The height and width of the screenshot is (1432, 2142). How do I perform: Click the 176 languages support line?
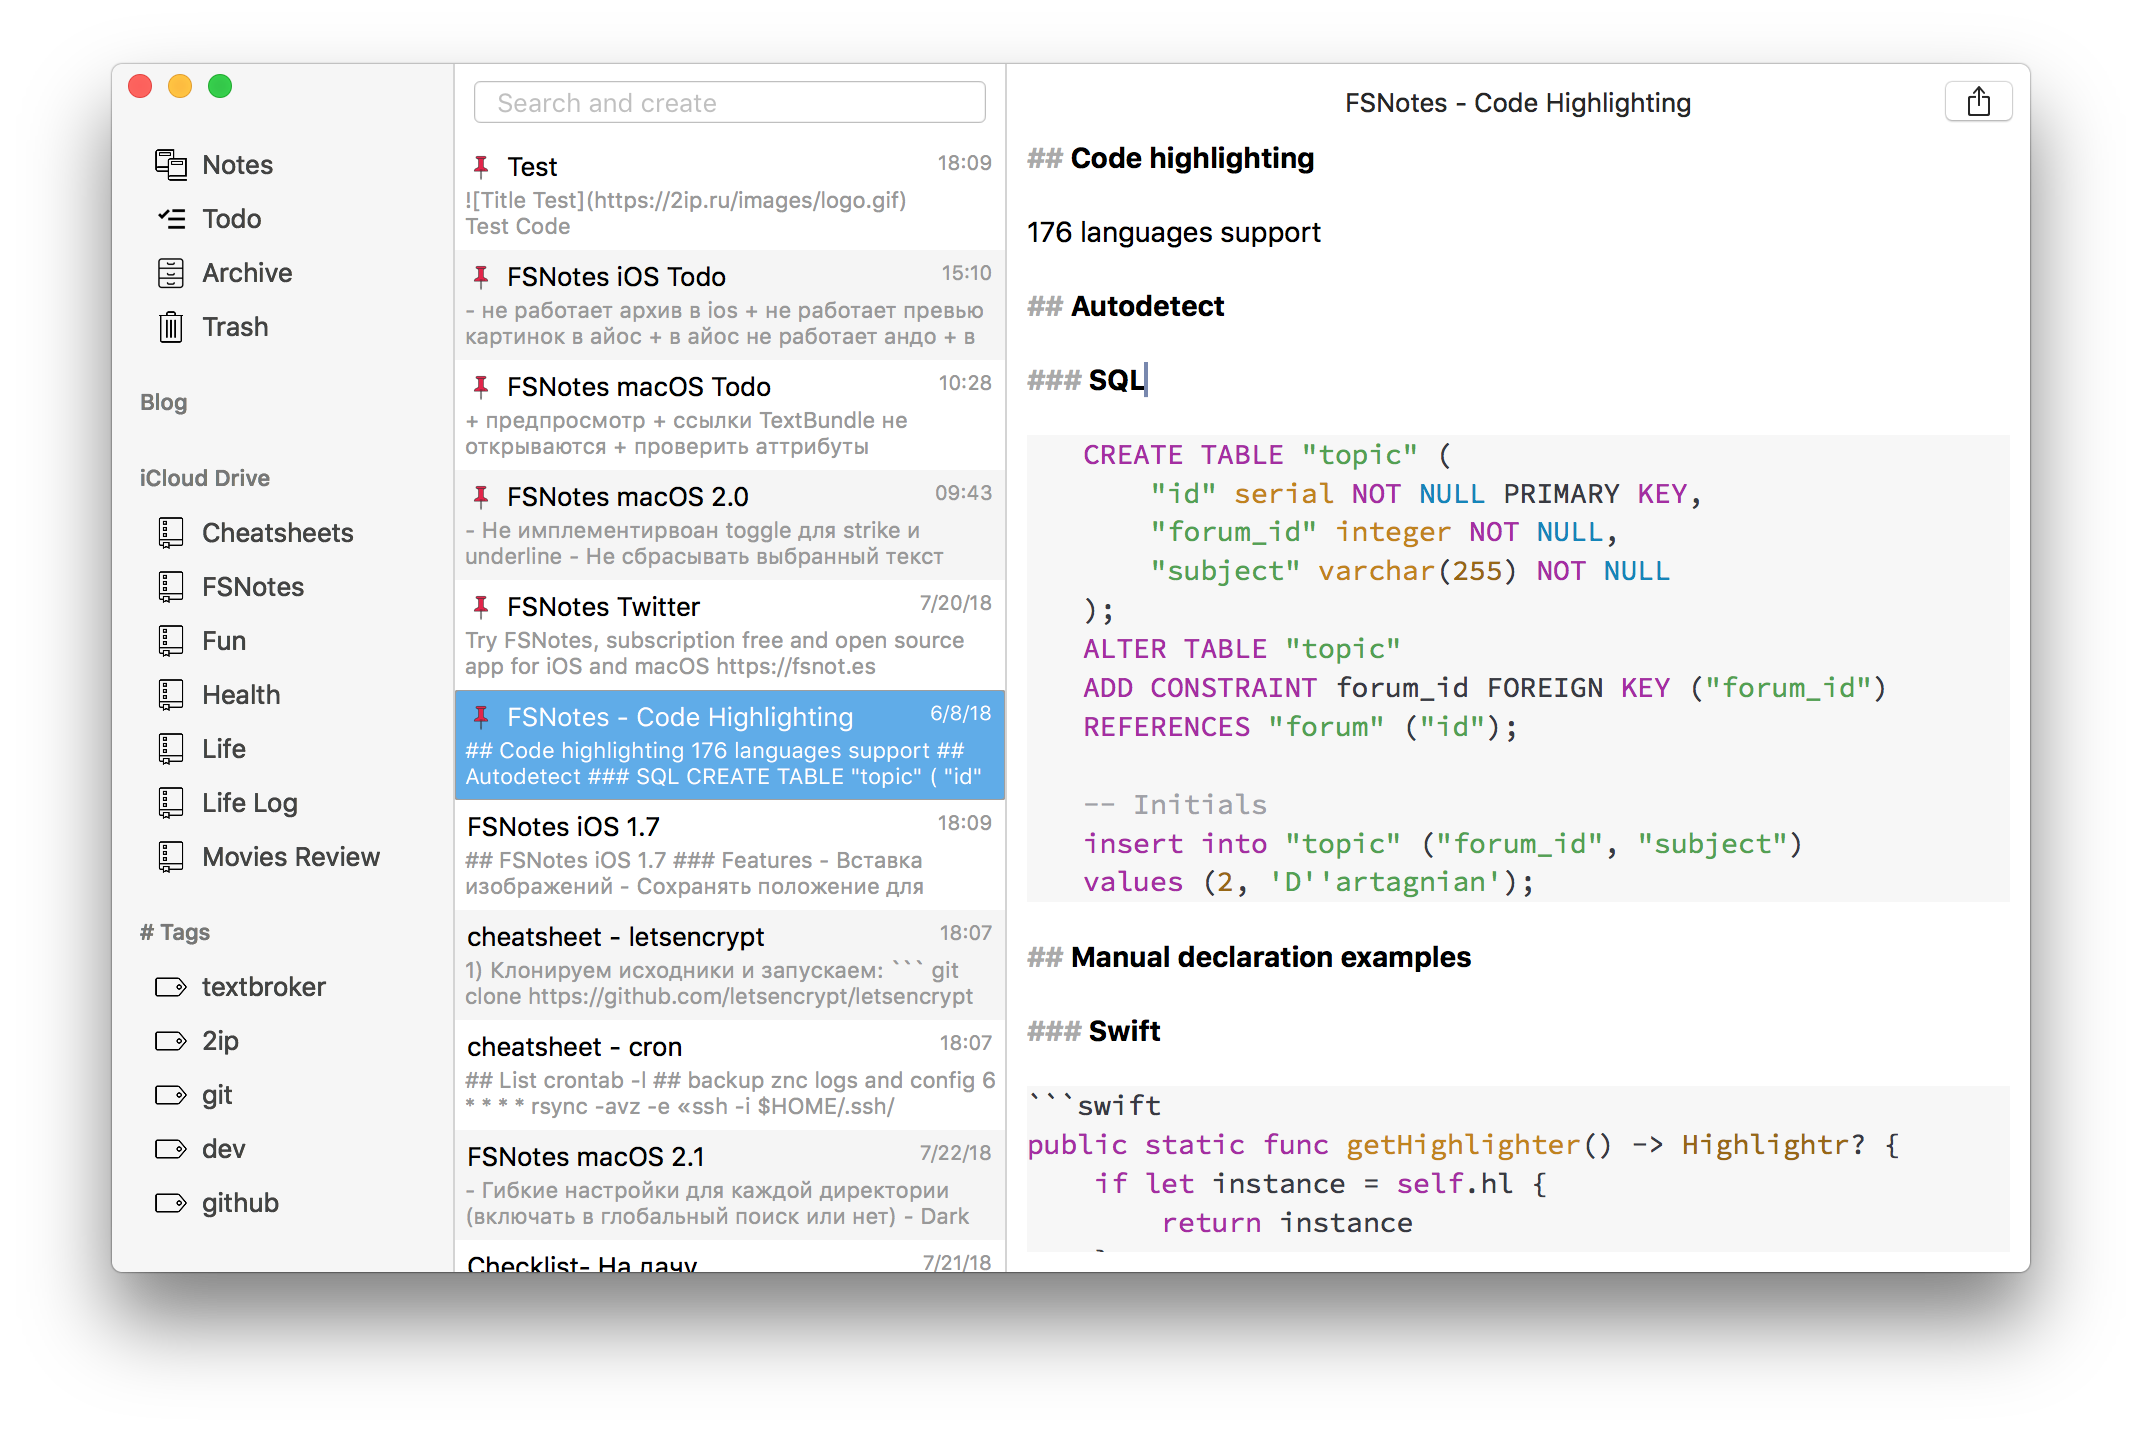(1174, 232)
